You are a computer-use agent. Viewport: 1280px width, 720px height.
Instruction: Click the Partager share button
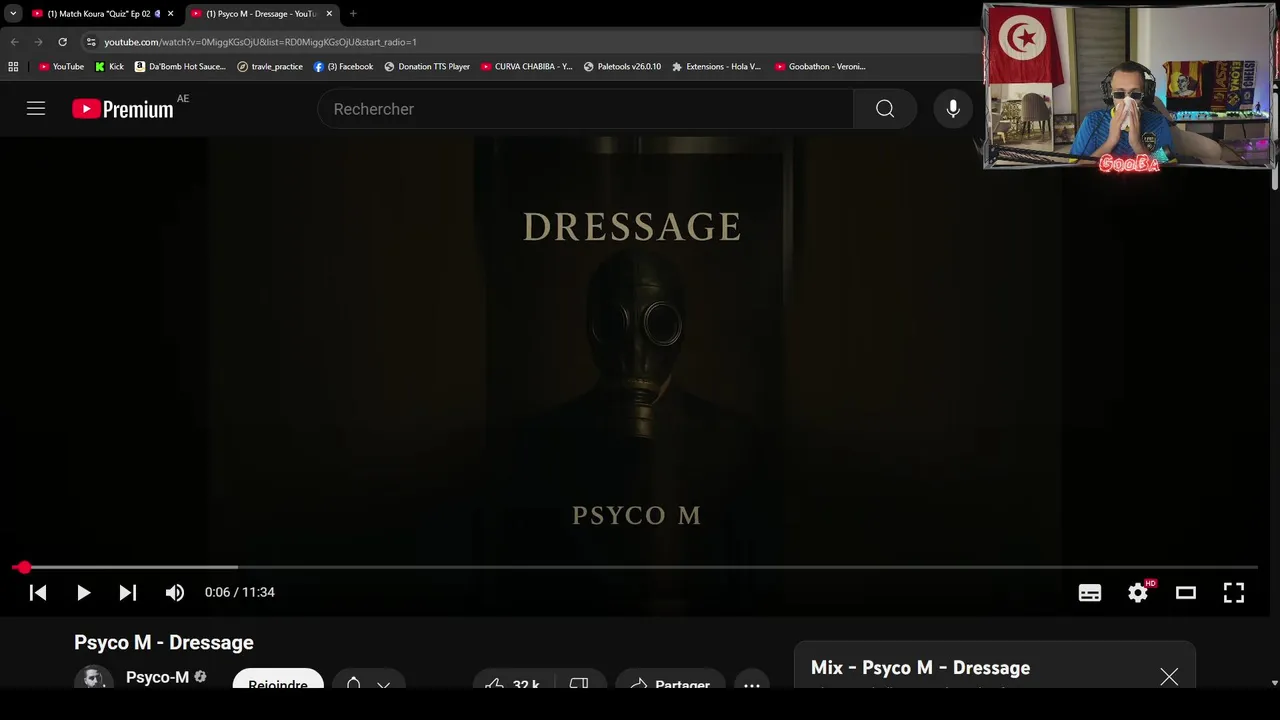point(670,682)
